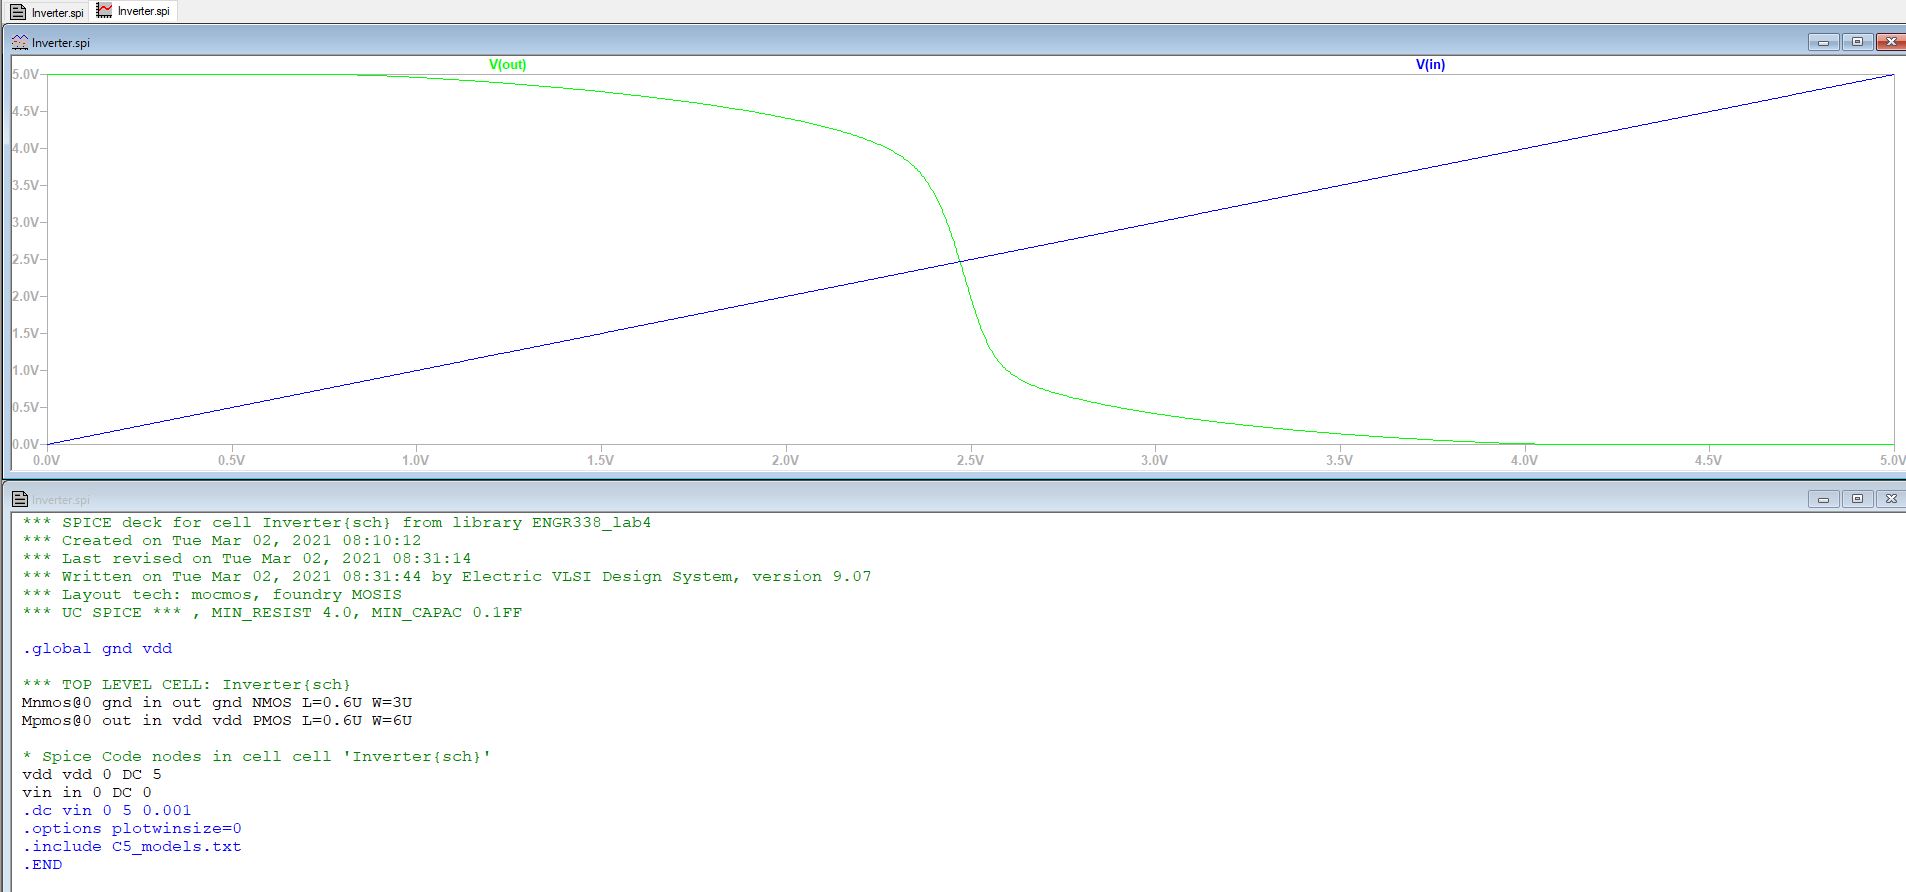Click the Mpmos@0 PMOS transistor line
Viewport: 1906px width, 892px height.
click(217, 720)
